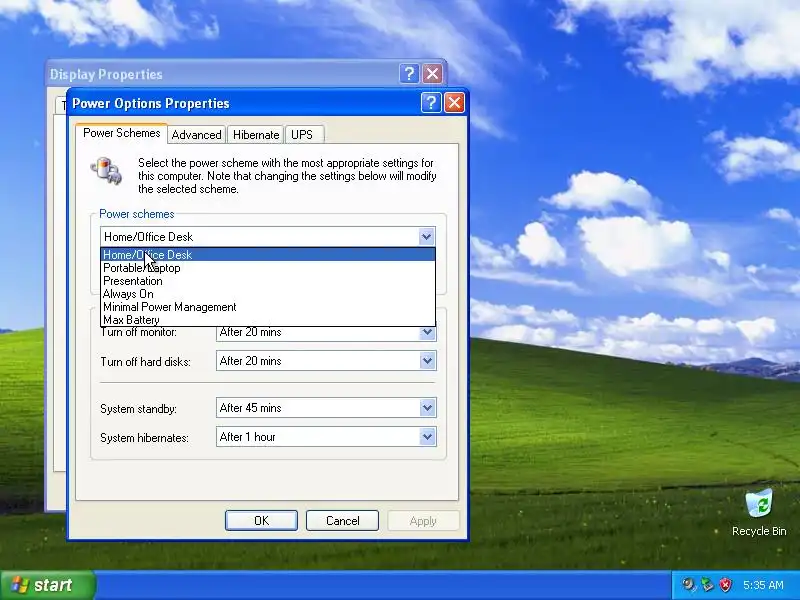Click the Display Properties title bar

[222, 74]
